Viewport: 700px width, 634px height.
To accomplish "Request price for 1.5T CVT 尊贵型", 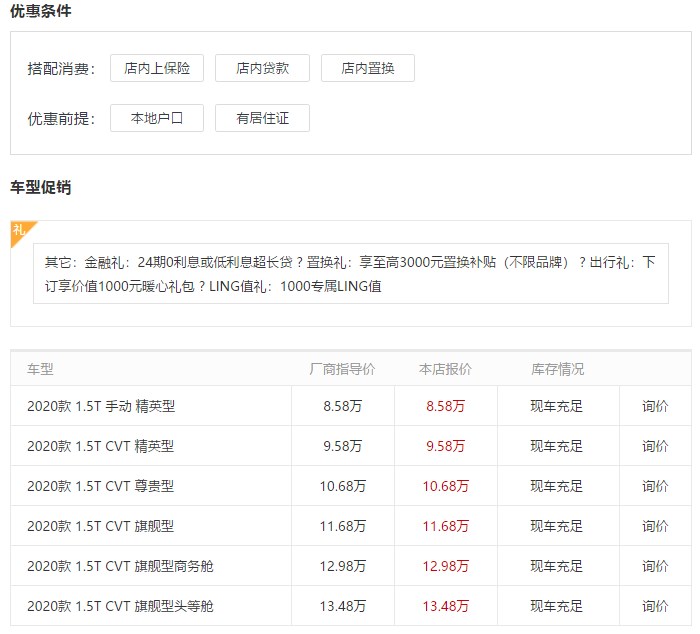I will (x=655, y=486).
